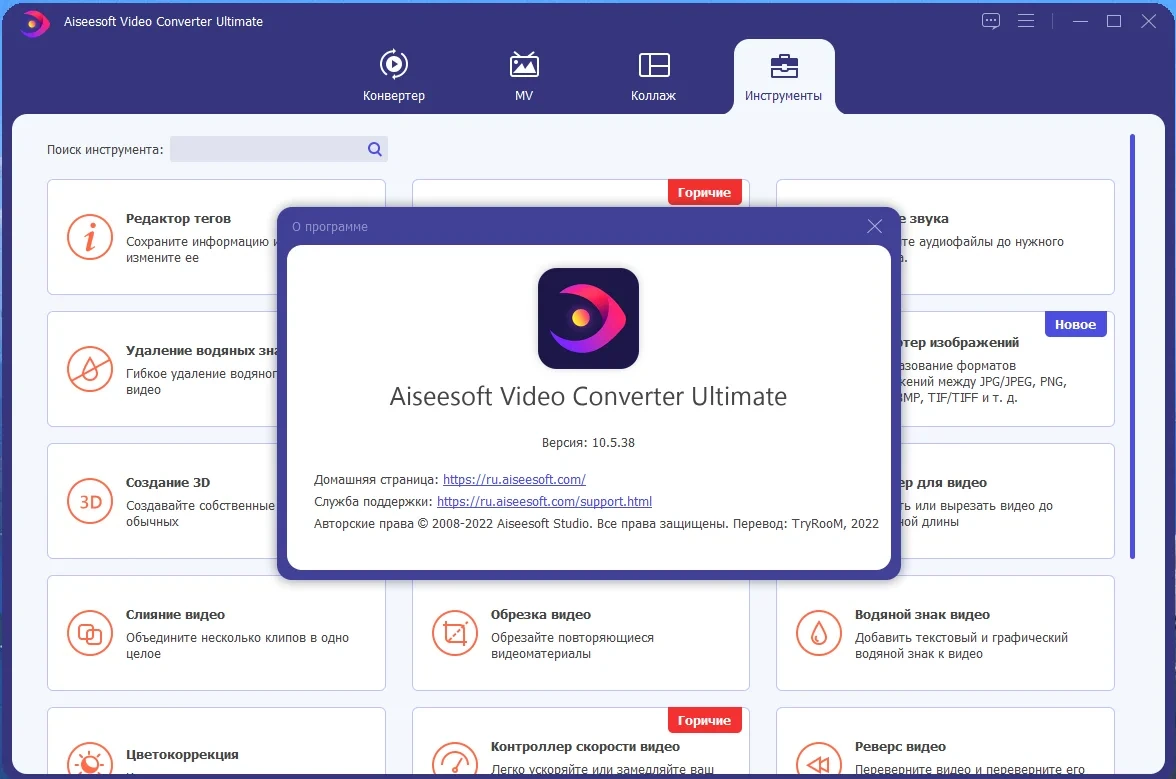1176x779 pixels.
Task: Open the Редактор тегов info icon
Action: pyautogui.click(x=90, y=237)
